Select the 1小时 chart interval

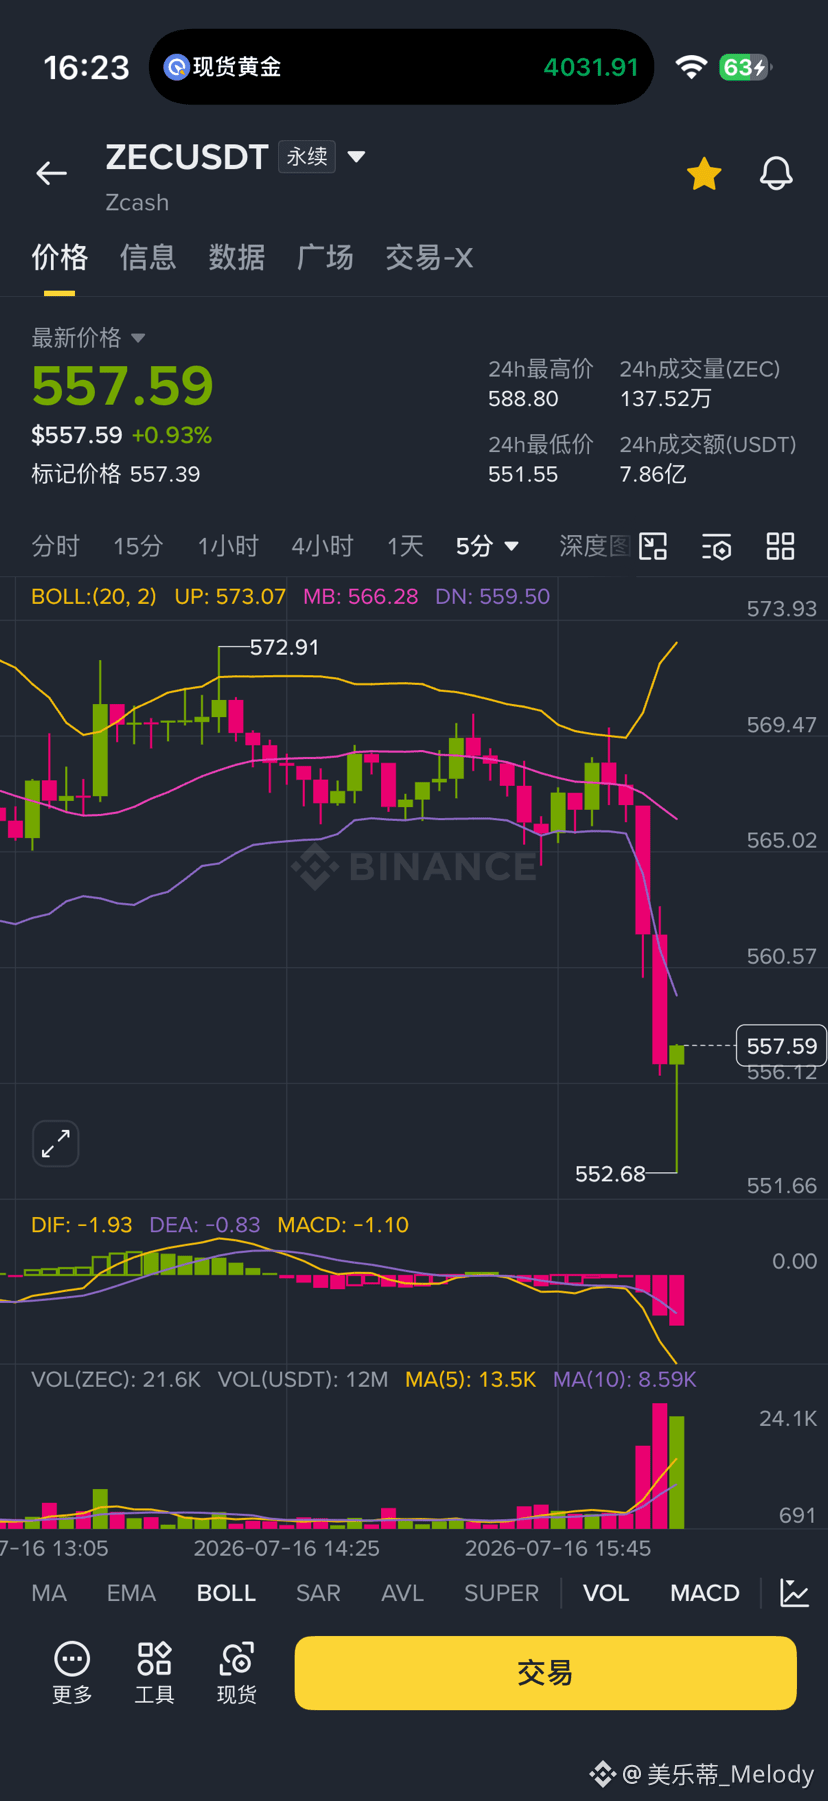[x=228, y=546]
